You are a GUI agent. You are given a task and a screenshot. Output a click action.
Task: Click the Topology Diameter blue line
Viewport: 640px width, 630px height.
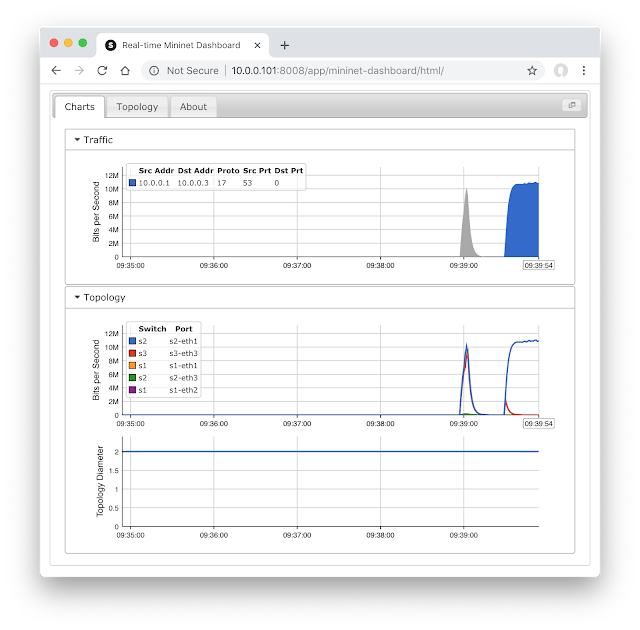coord(330,451)
